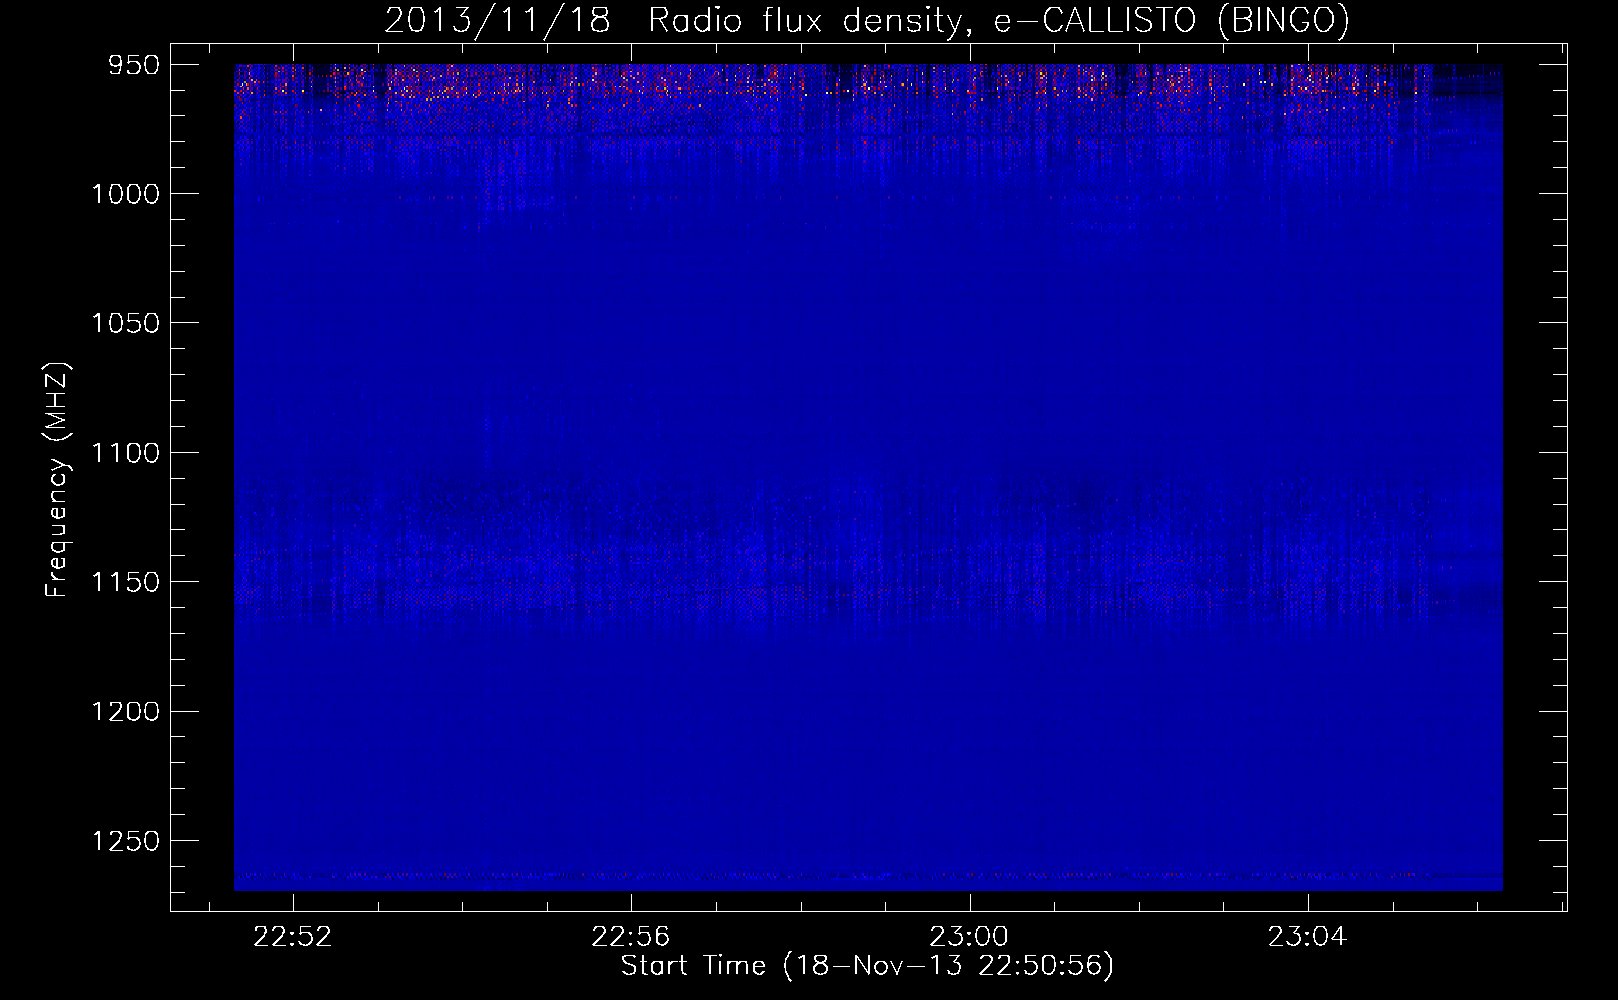Click the 1000 frequency tick label
The image size is (1618, 1000).
click(x=125, y=194)
